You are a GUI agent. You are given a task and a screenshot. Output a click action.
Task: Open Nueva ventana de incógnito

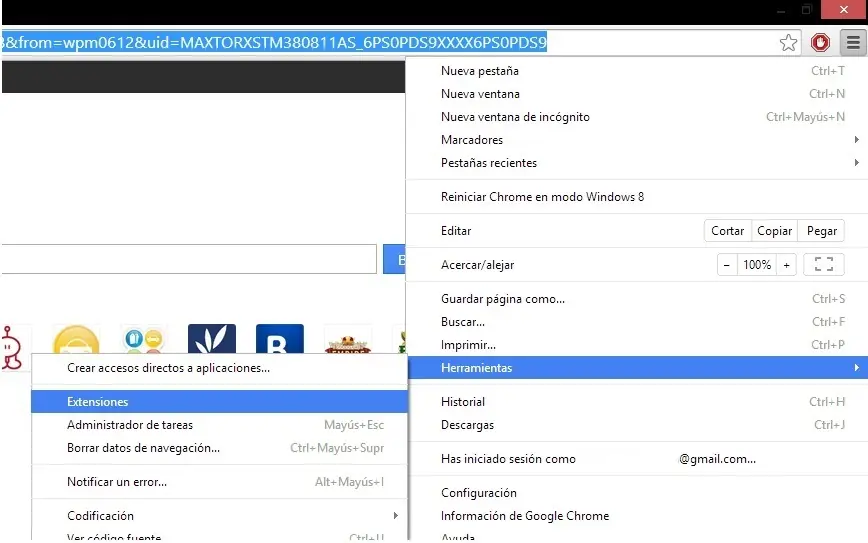[x=637, y=117]
